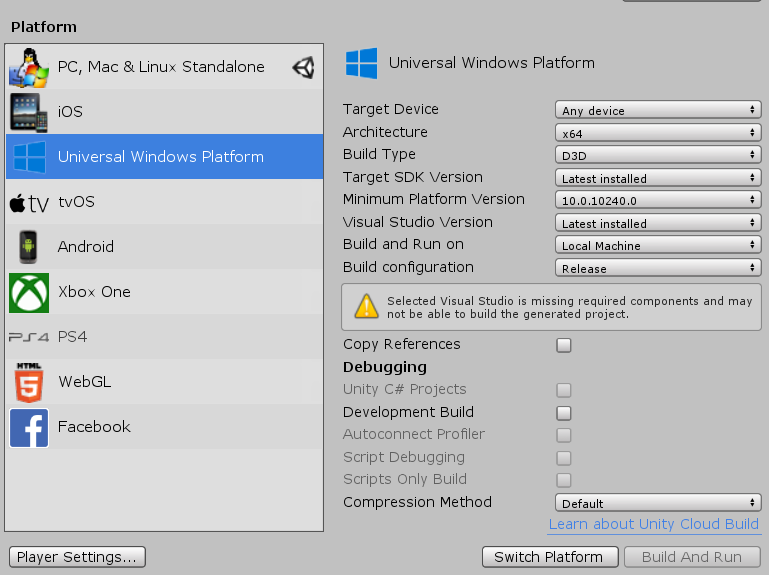Click the Target Device label
Viewport: 769px width, 575px height.
click(x=391, y=109)
